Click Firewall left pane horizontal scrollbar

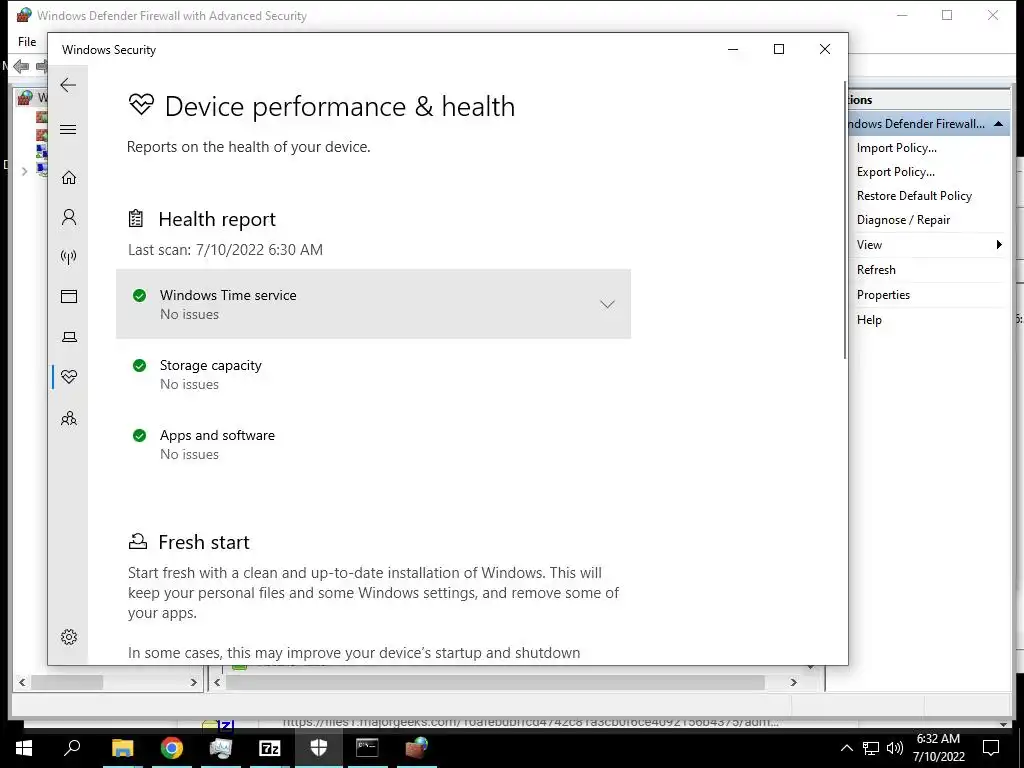coord(67,682)
